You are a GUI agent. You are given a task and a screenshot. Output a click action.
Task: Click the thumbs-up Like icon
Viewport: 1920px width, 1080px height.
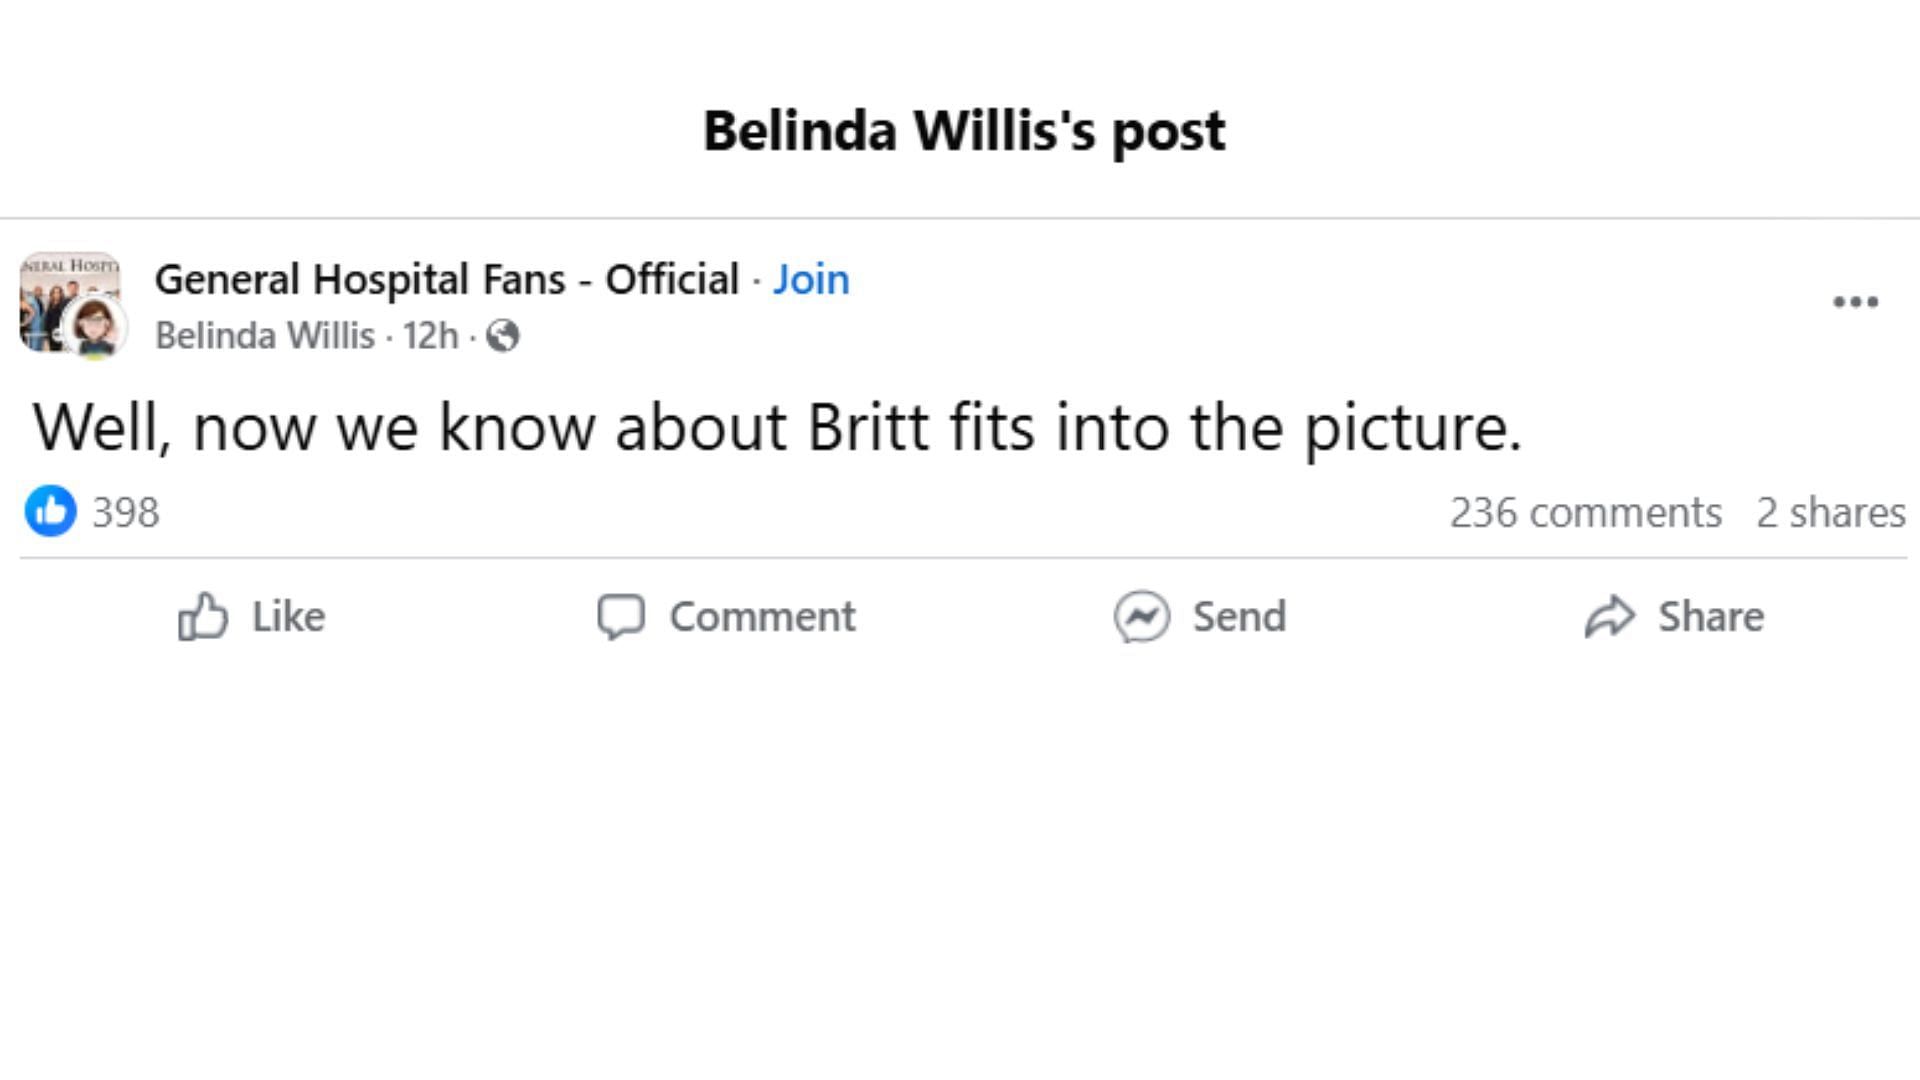[x=203, y=616]
